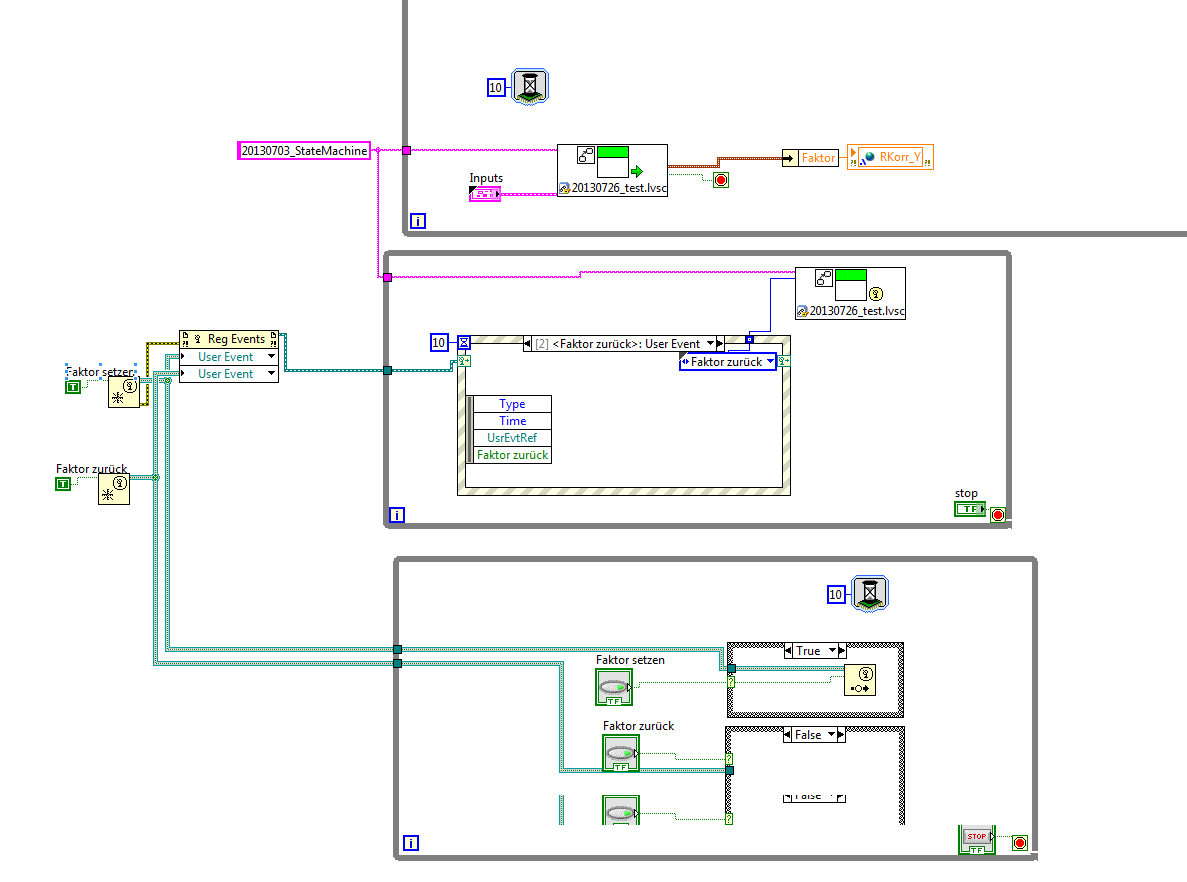1187x882 pixels.
Task: Click the RKorr_Y shared variable node
Action: [890, 157]
